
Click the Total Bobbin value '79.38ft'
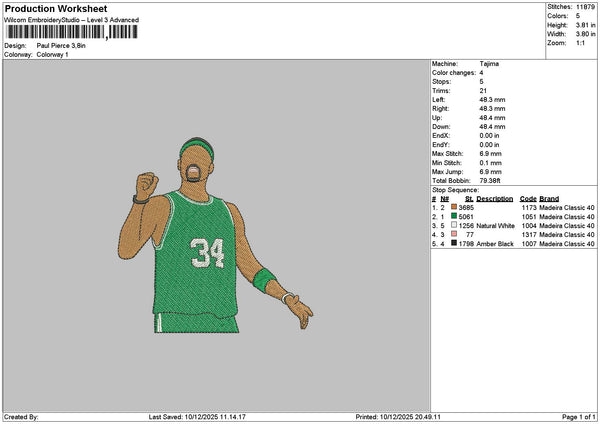(x=490, y=181)
